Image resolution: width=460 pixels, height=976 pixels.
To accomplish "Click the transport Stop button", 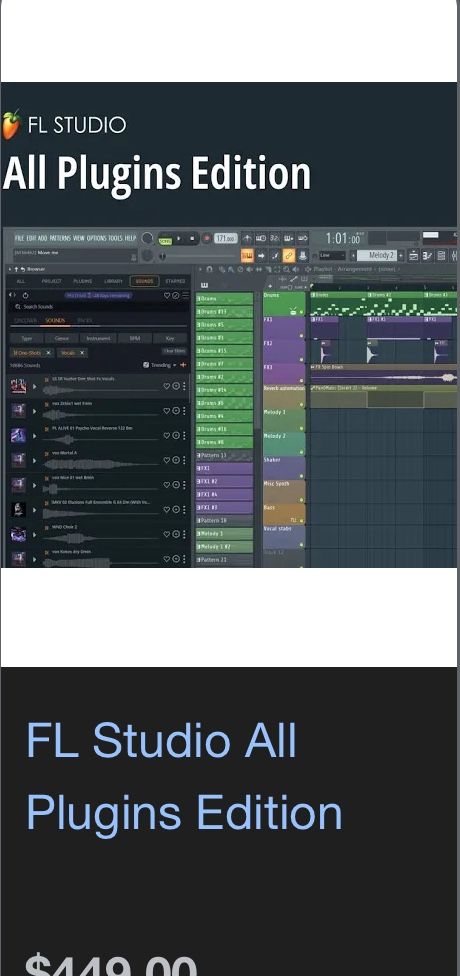I will coord(192,238).
